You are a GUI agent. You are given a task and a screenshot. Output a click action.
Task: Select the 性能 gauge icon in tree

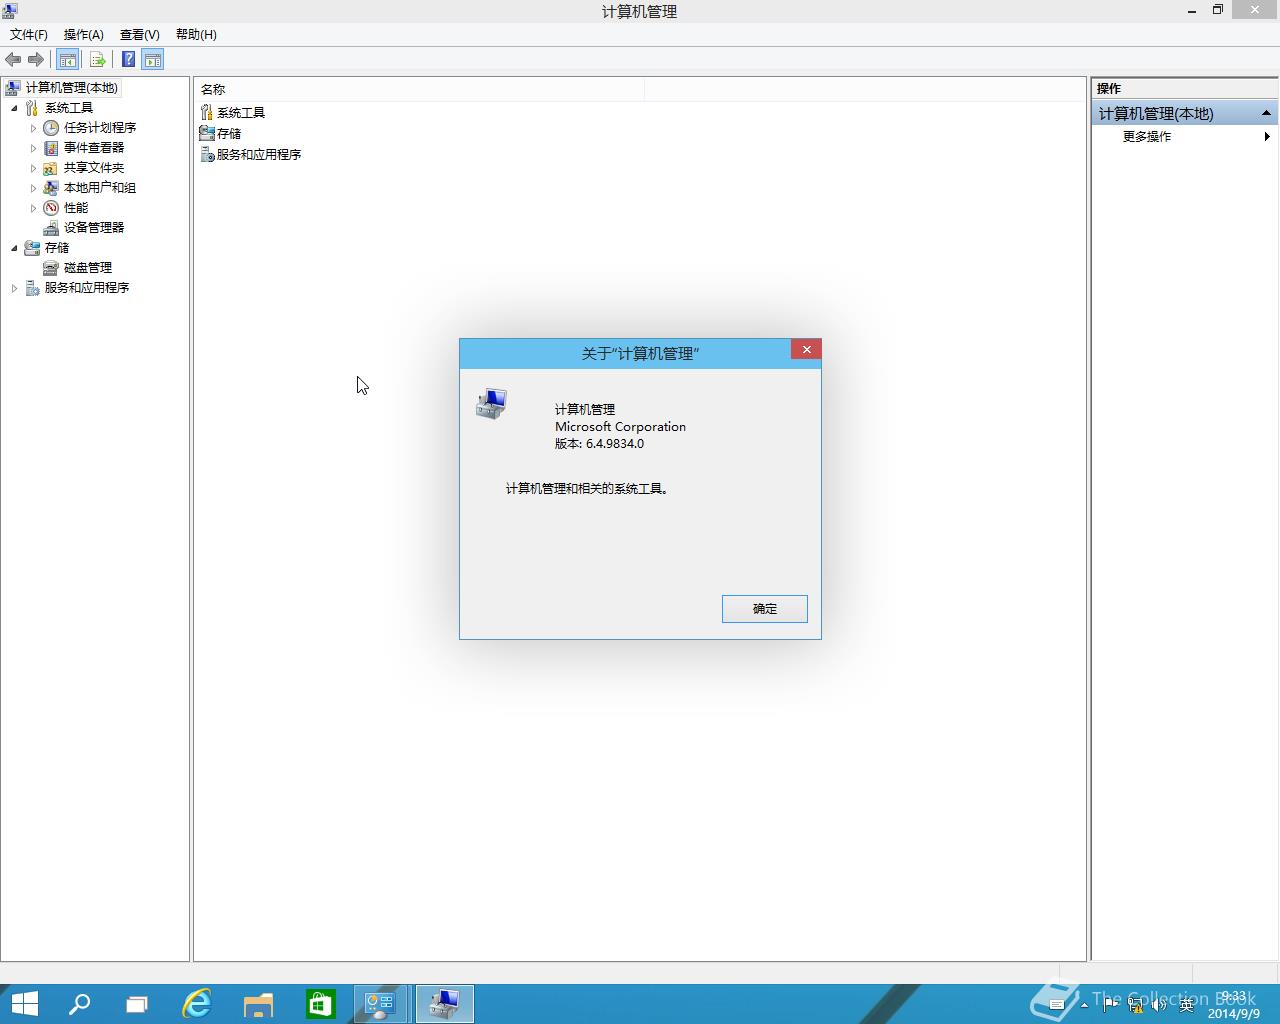(x=51, y=208)
